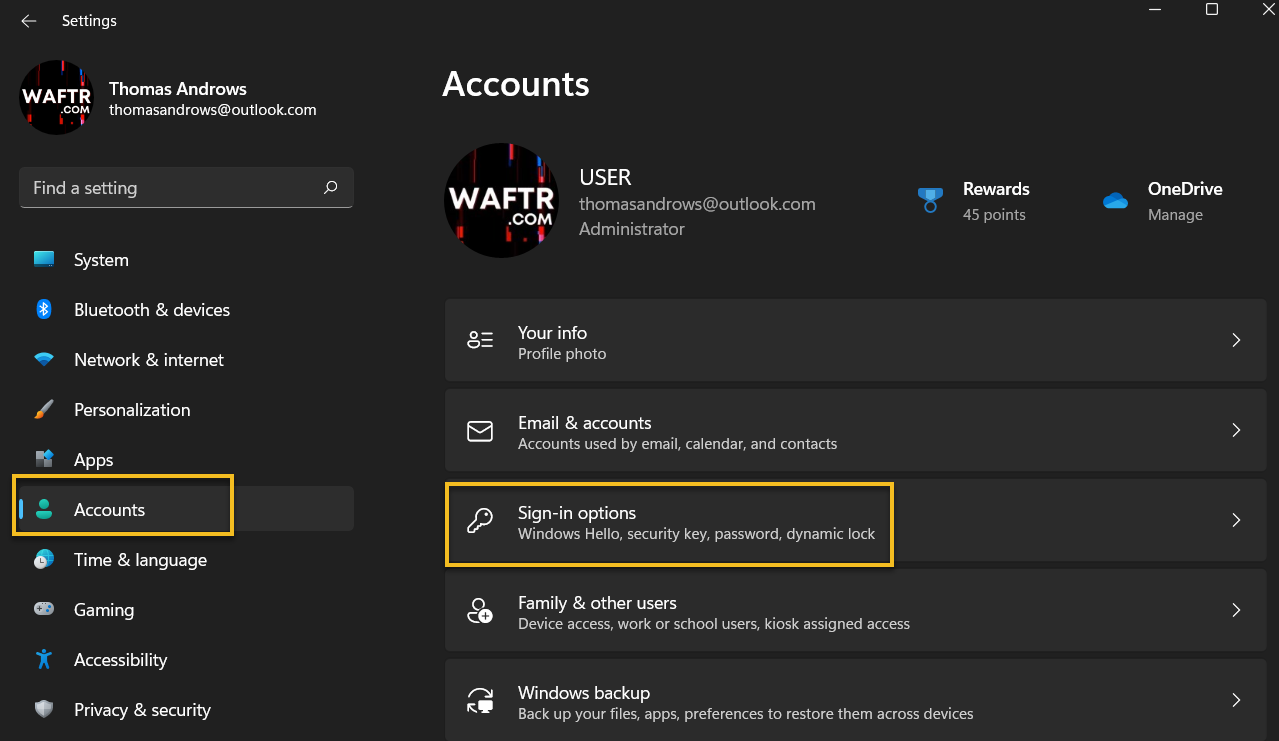Click the large Accounts page profile picture

click(501, 201)
